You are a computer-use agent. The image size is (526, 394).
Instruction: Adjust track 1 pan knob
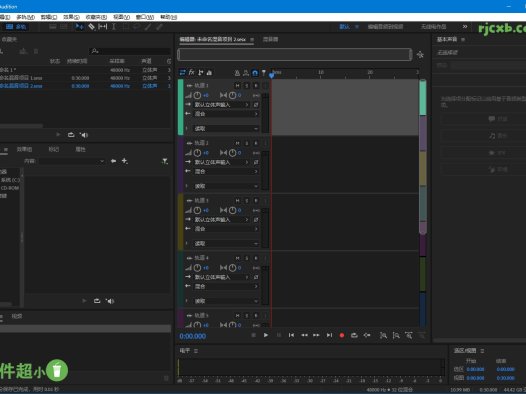(x=232, y=95)
